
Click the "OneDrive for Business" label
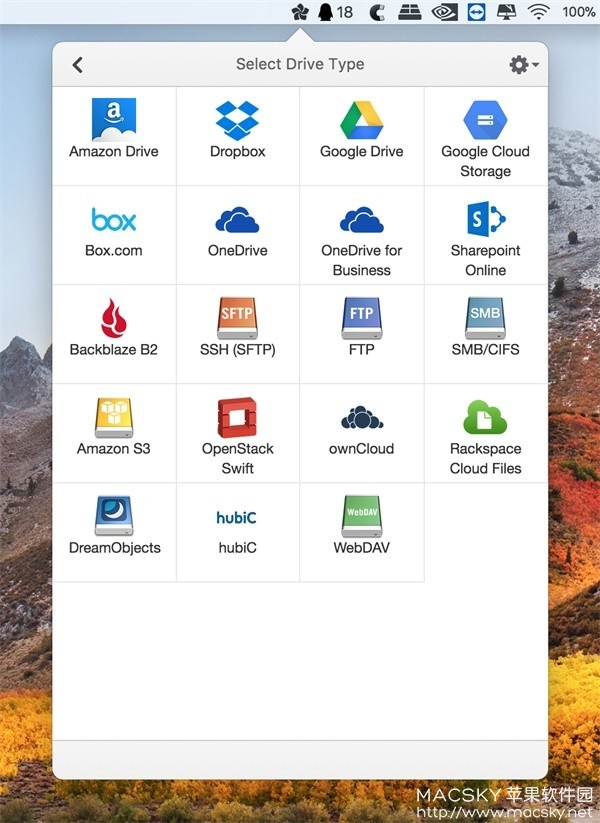(362, 260)
